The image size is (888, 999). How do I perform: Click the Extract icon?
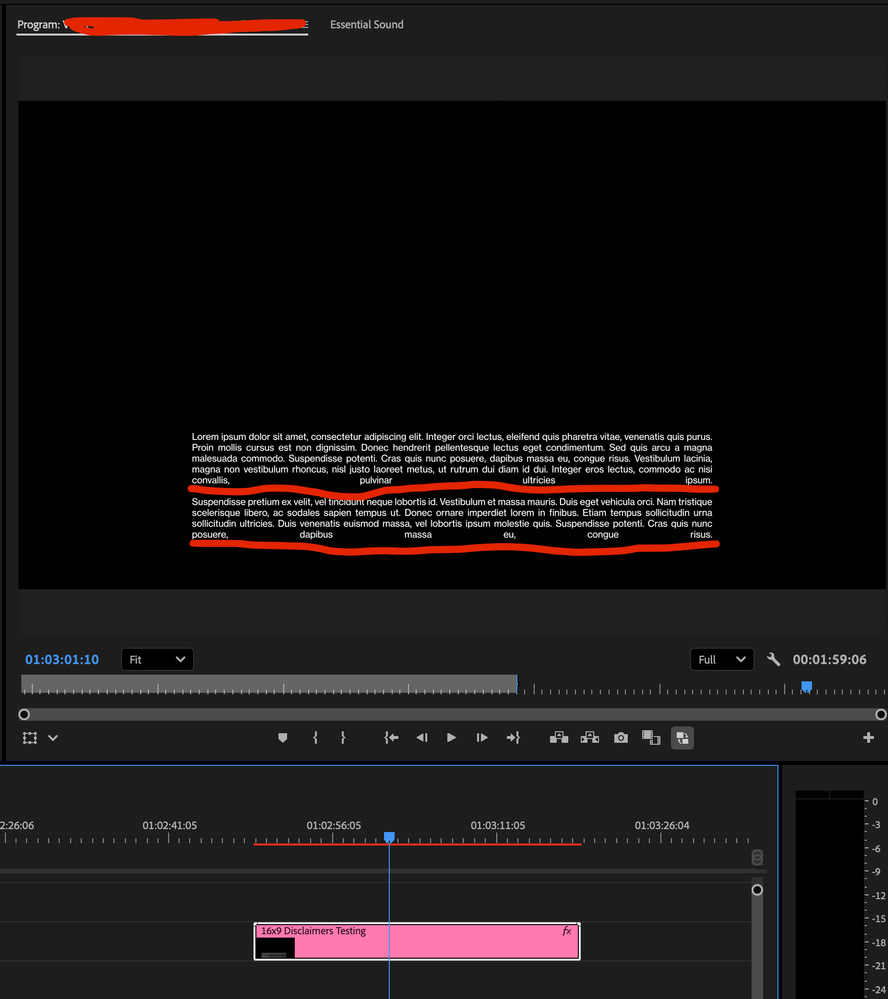point(589,737)
